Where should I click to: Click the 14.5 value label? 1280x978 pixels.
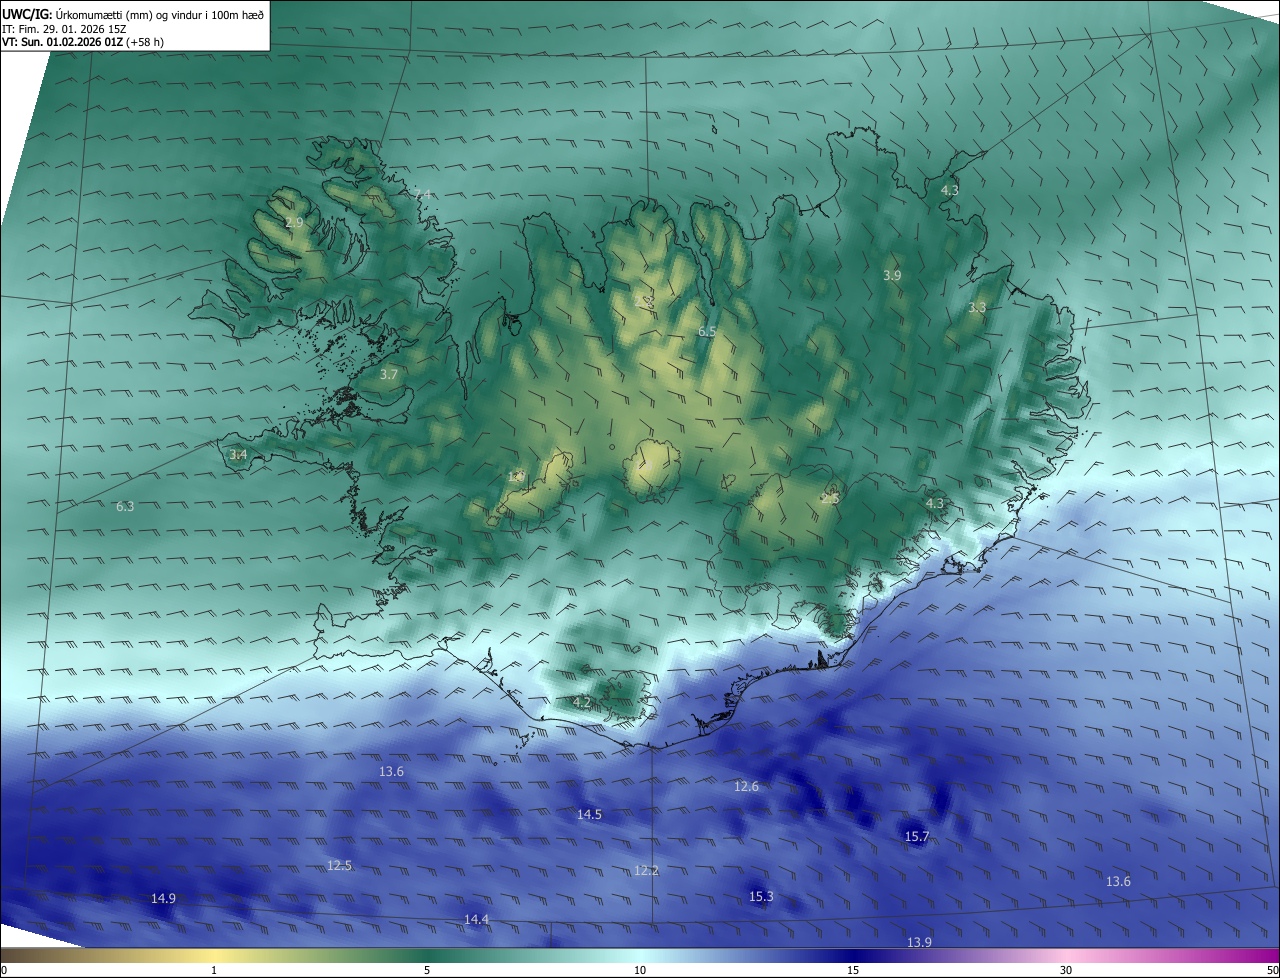[x=589, y=815]
